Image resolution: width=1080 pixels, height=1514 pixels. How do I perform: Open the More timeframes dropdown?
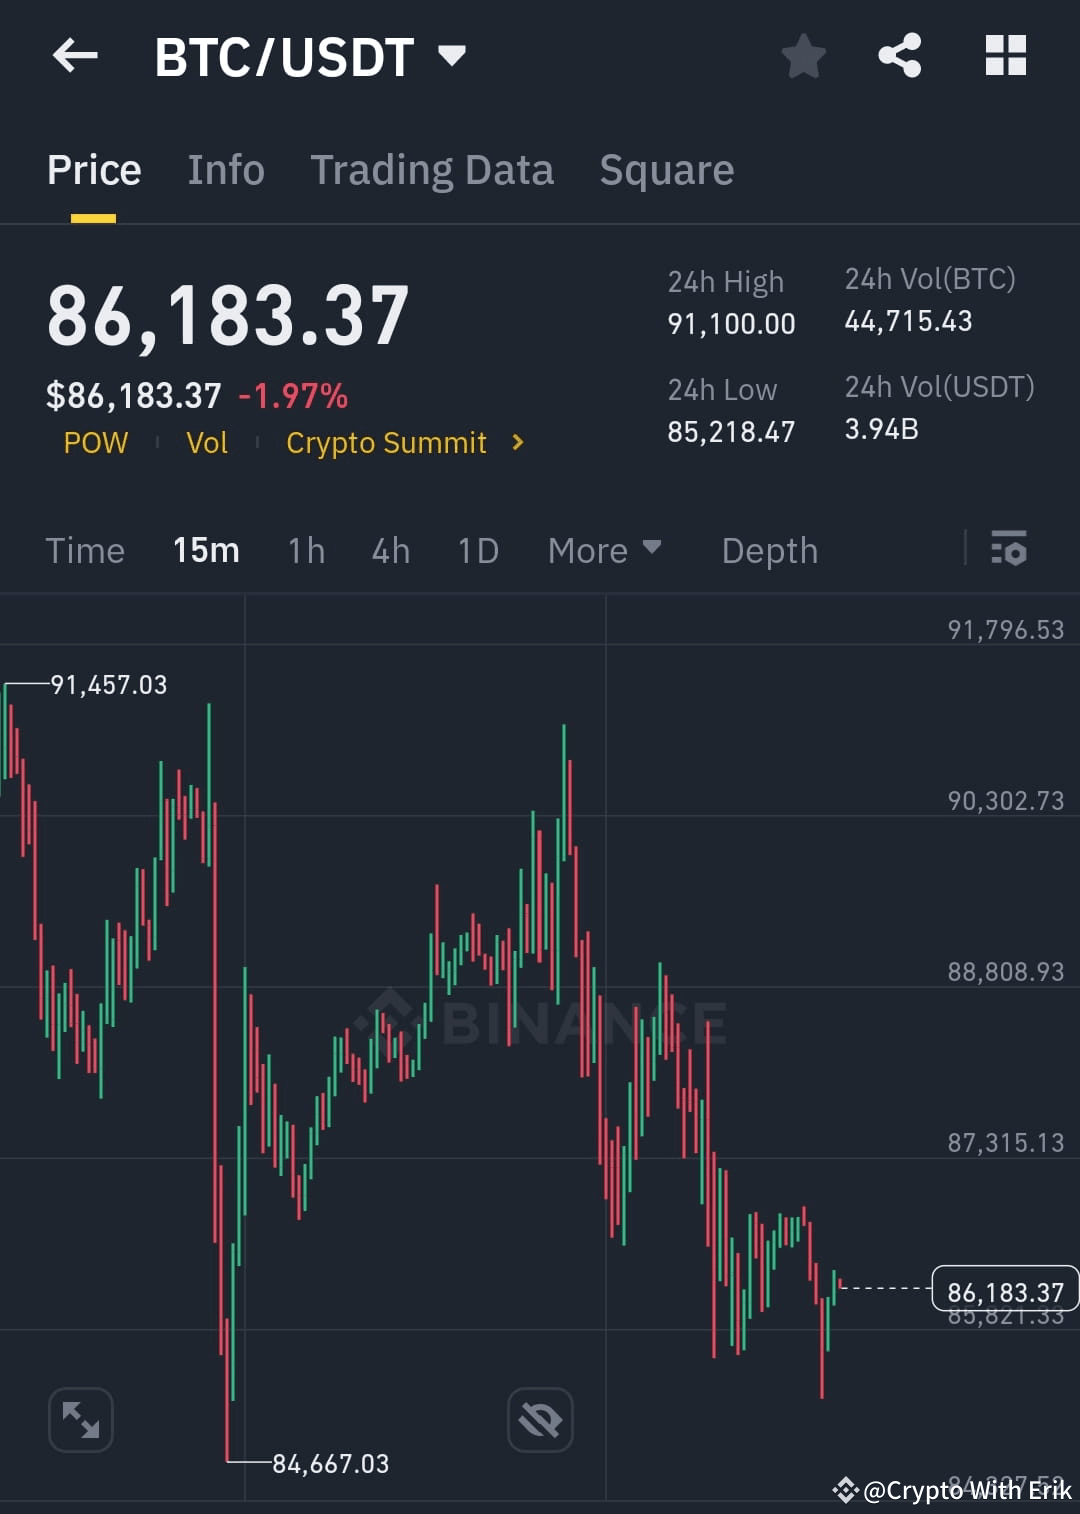(x=604, y=550)
